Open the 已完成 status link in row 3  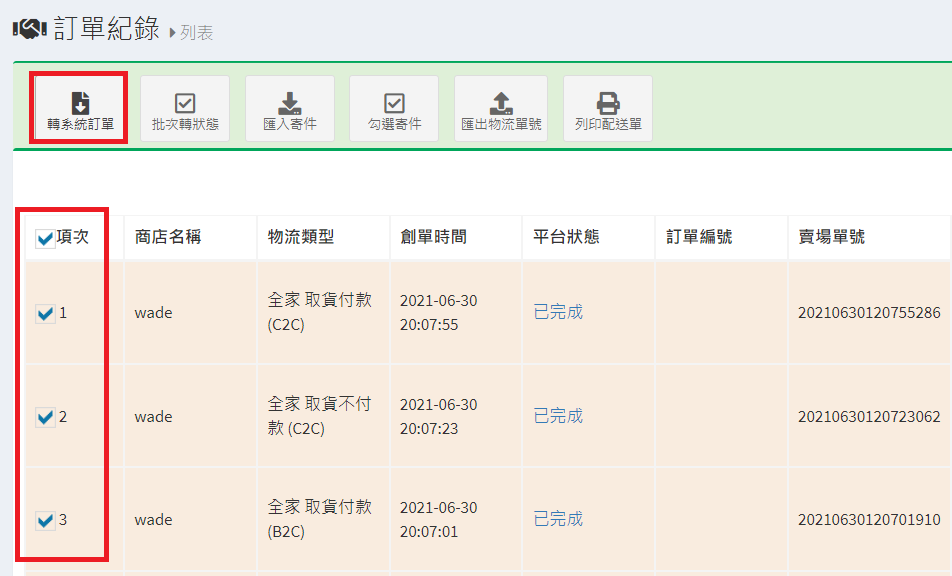[558, 519]
